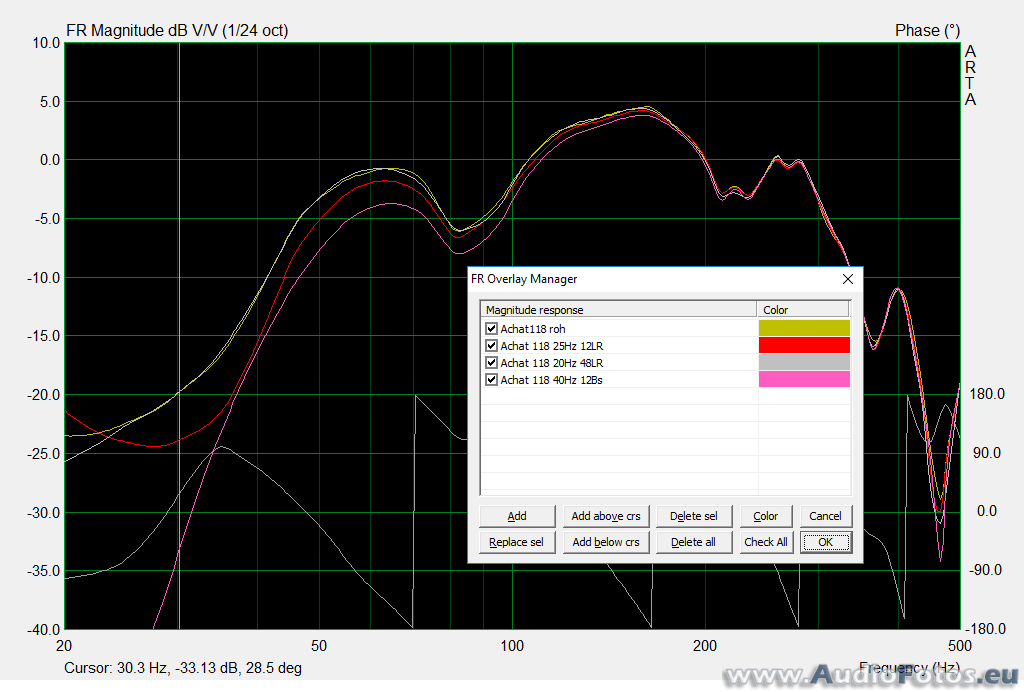Click the Cursor readout text below graph
This screenshot has height=692, width=1024.
183,668
